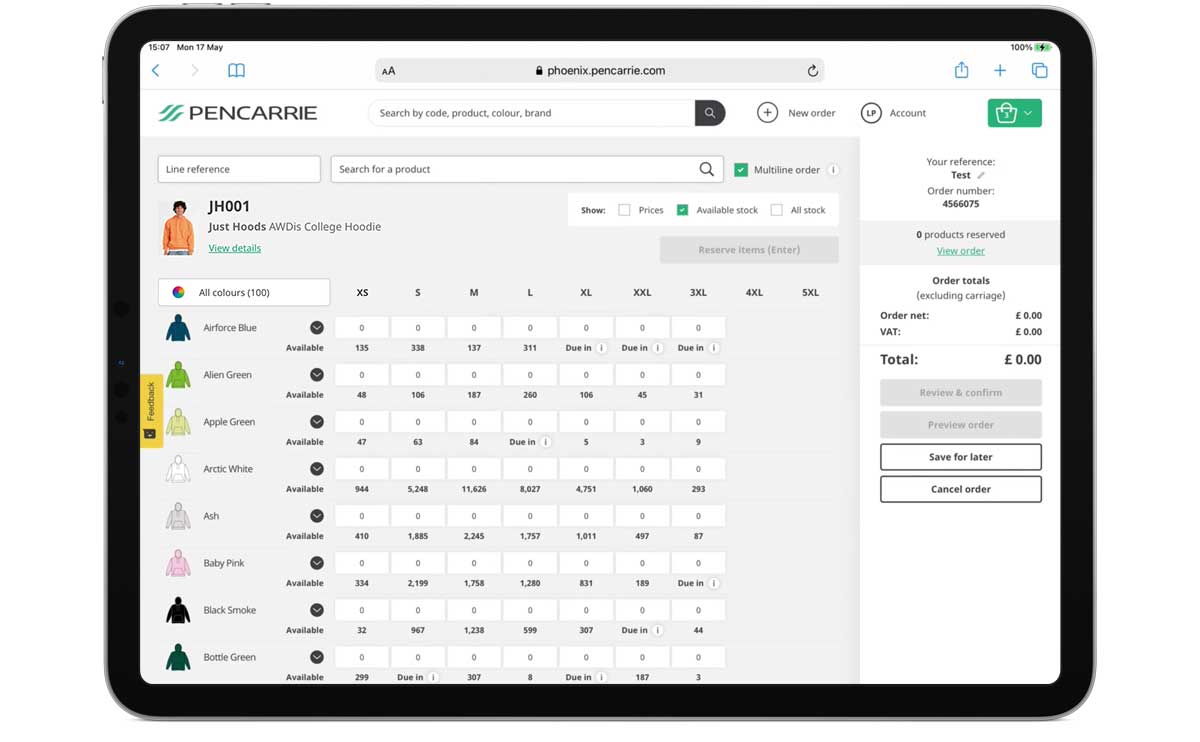Open the LP account icon
1200x742 pixels.
(x=870, y=113)
